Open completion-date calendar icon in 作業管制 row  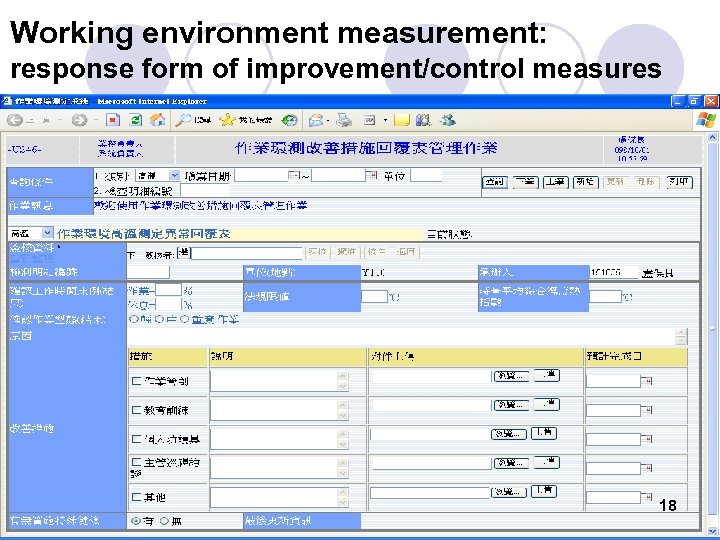click(x=647, y=381)
